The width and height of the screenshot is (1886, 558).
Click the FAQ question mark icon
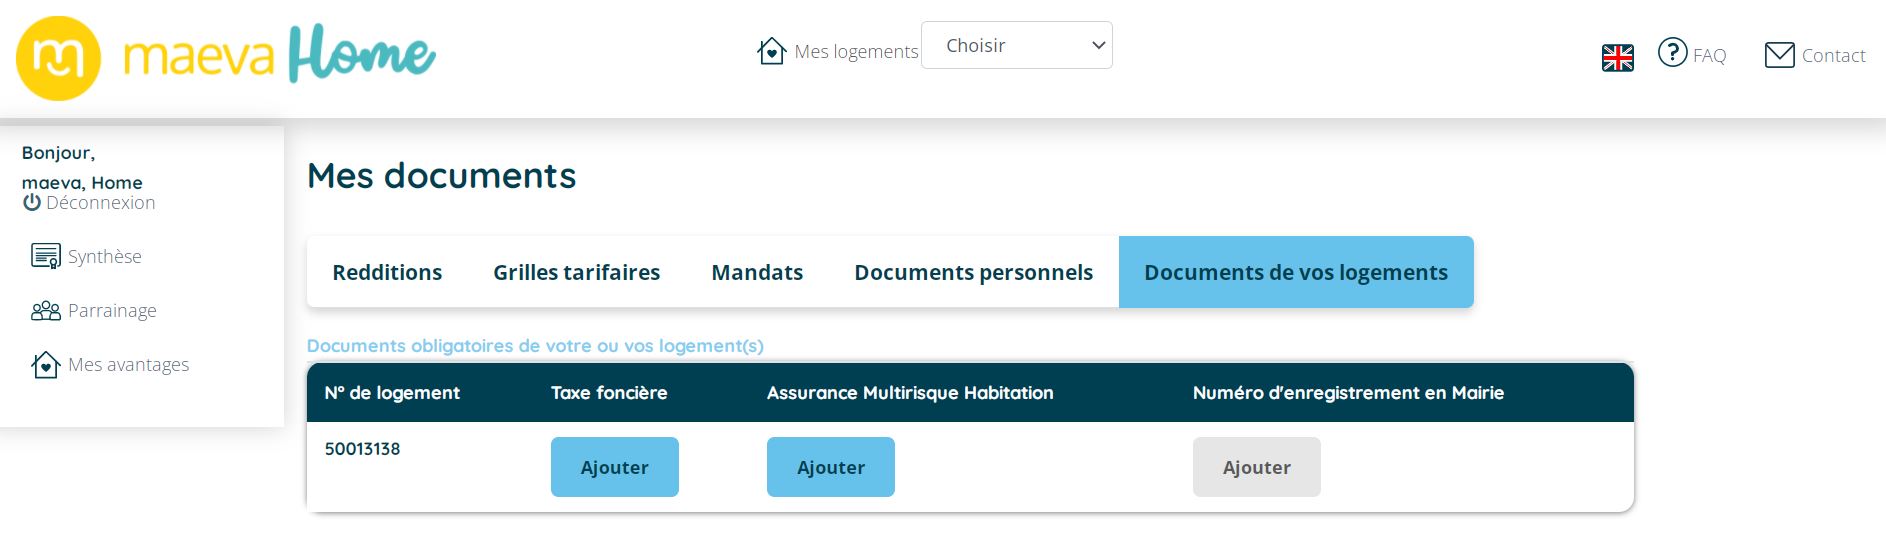click(x=1672, y=52)
